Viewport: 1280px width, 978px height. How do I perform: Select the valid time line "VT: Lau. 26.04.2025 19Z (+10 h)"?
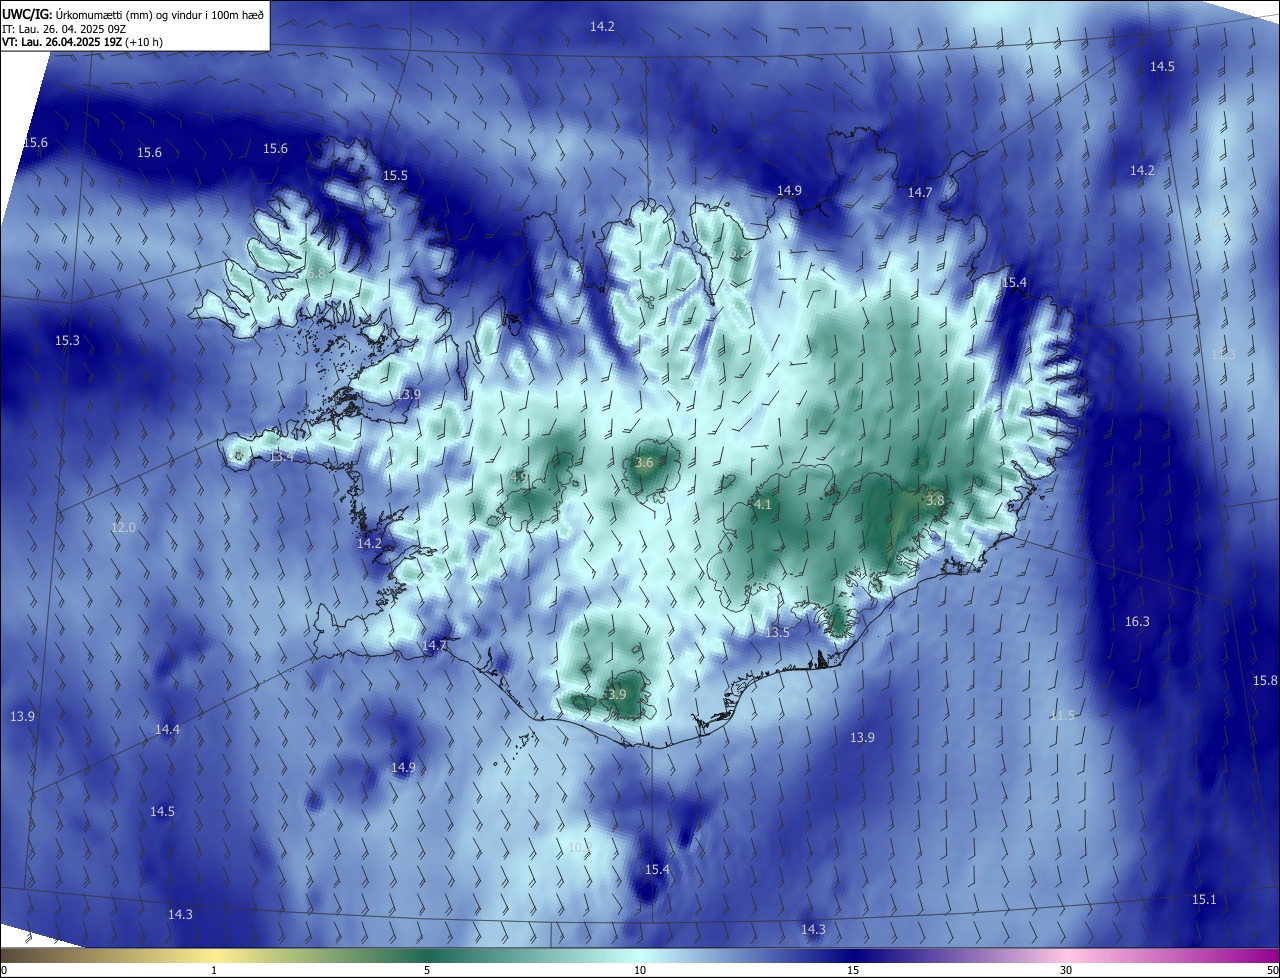click(82, 42)
